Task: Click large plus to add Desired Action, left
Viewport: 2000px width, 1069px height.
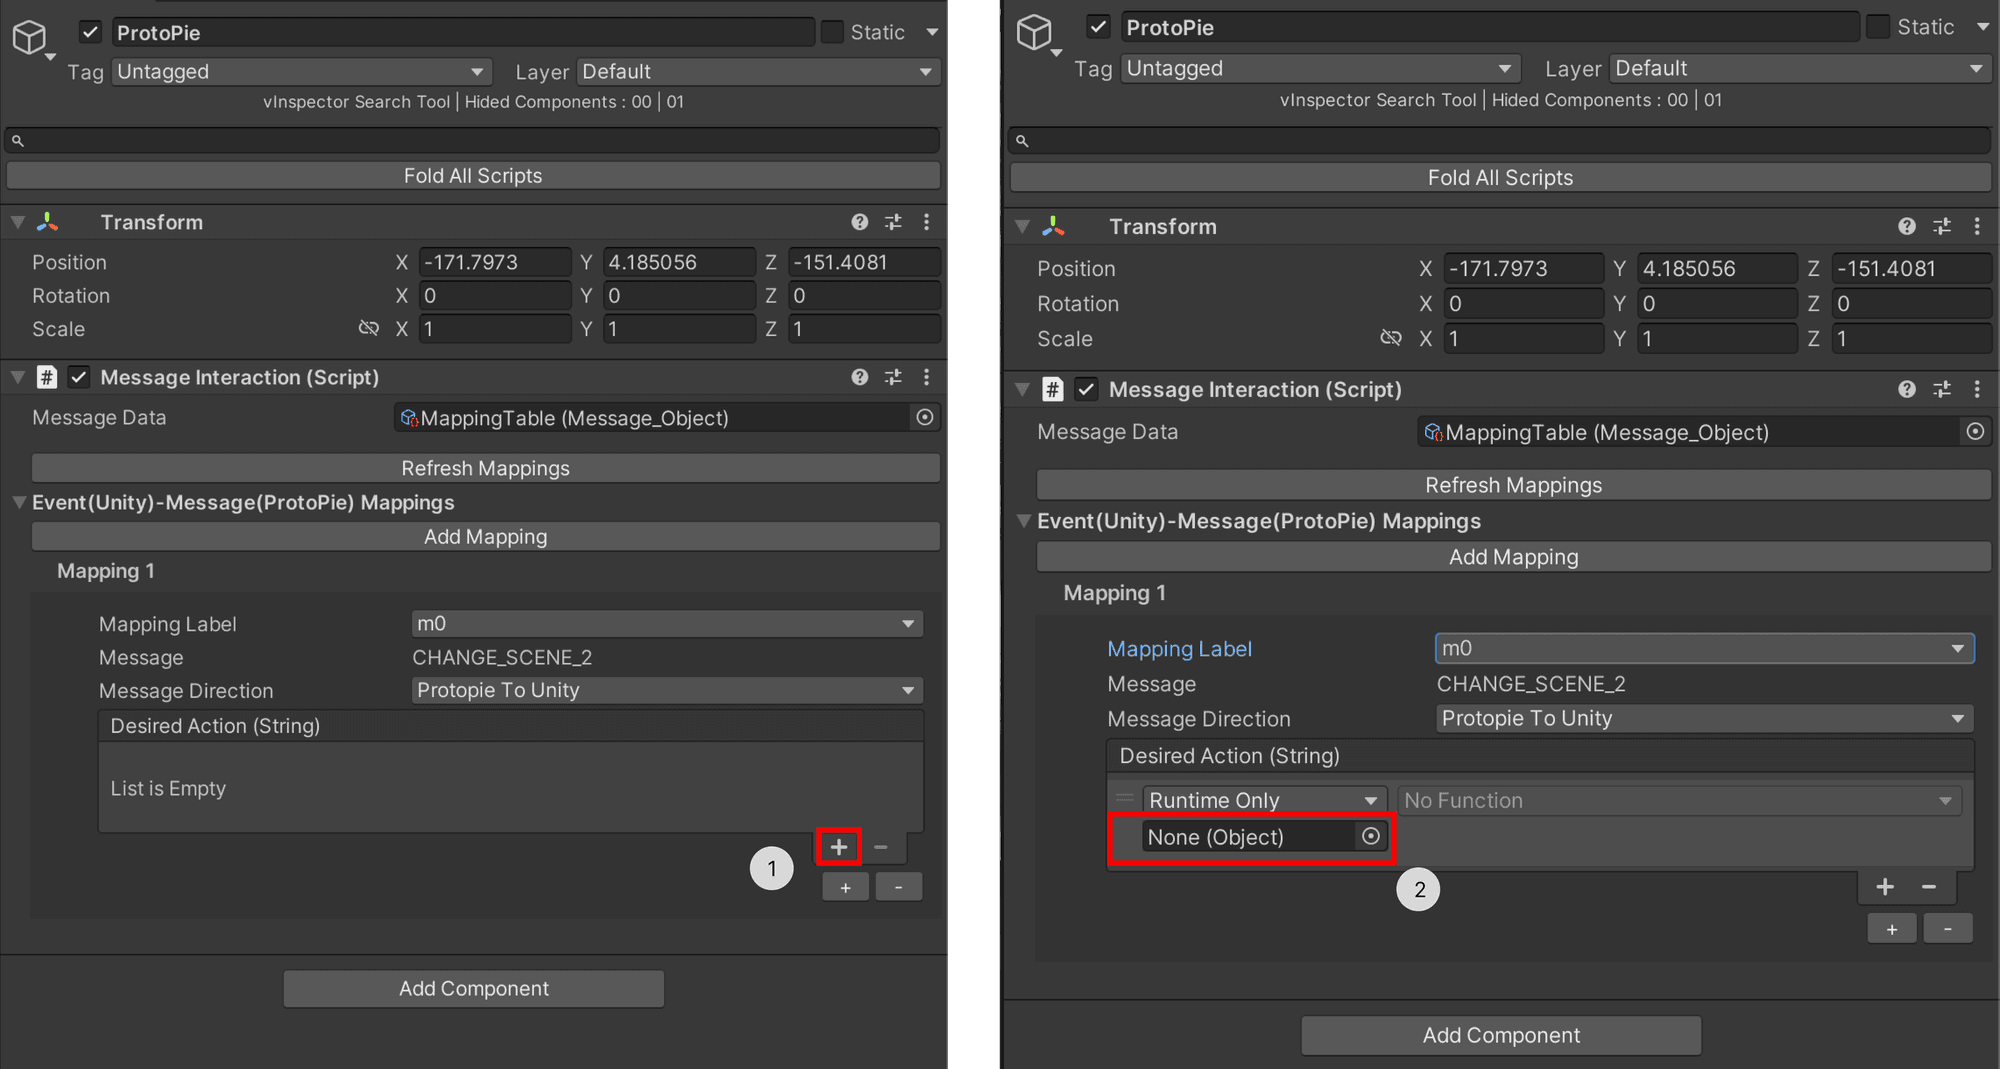Action: point(838,847)
